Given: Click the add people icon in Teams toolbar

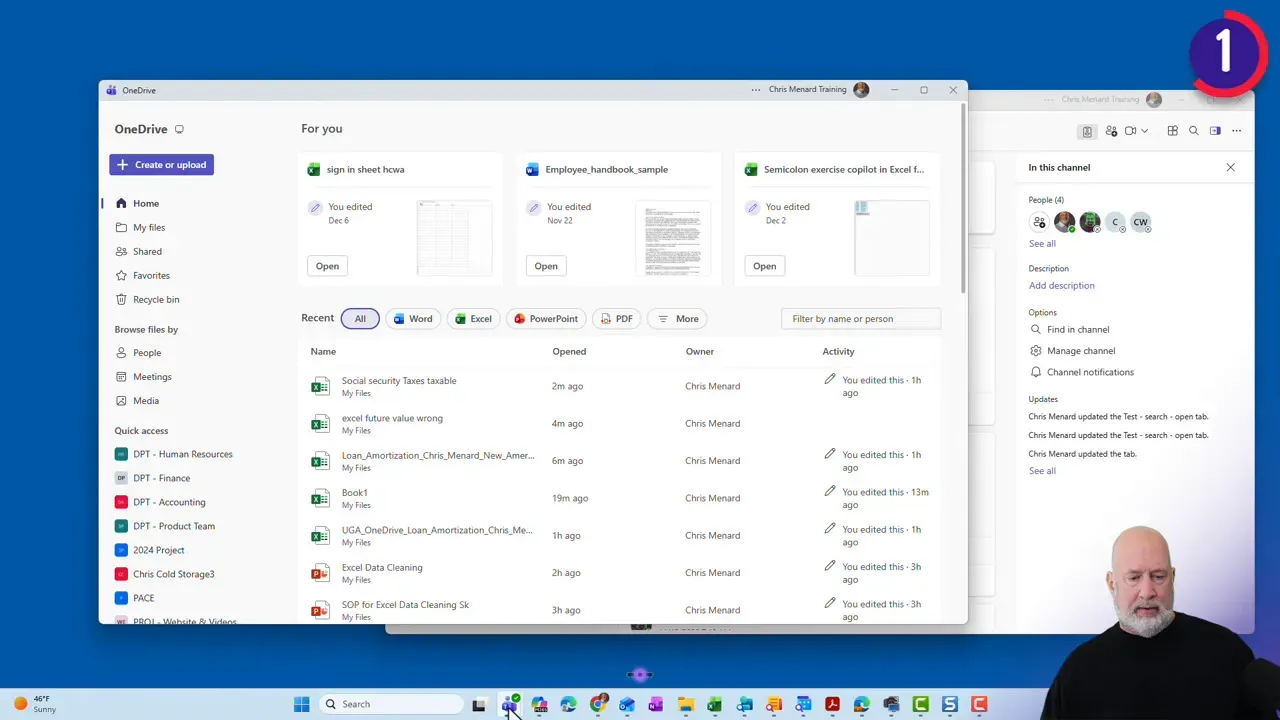Looking at the screenshot, I should click(x=1111, y=131).
